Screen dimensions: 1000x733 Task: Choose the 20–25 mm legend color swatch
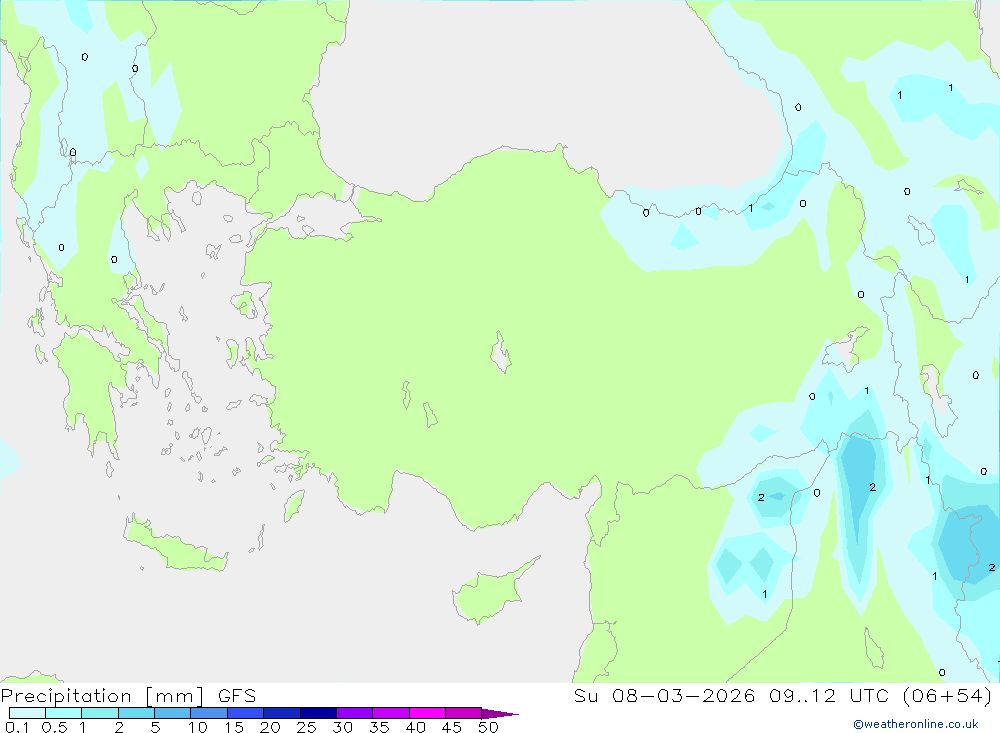pos(281,713)
